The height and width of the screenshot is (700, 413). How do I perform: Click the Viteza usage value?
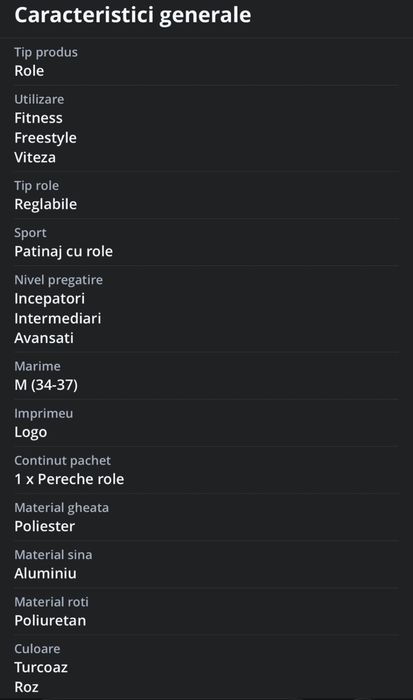click(x=35, y=157)
